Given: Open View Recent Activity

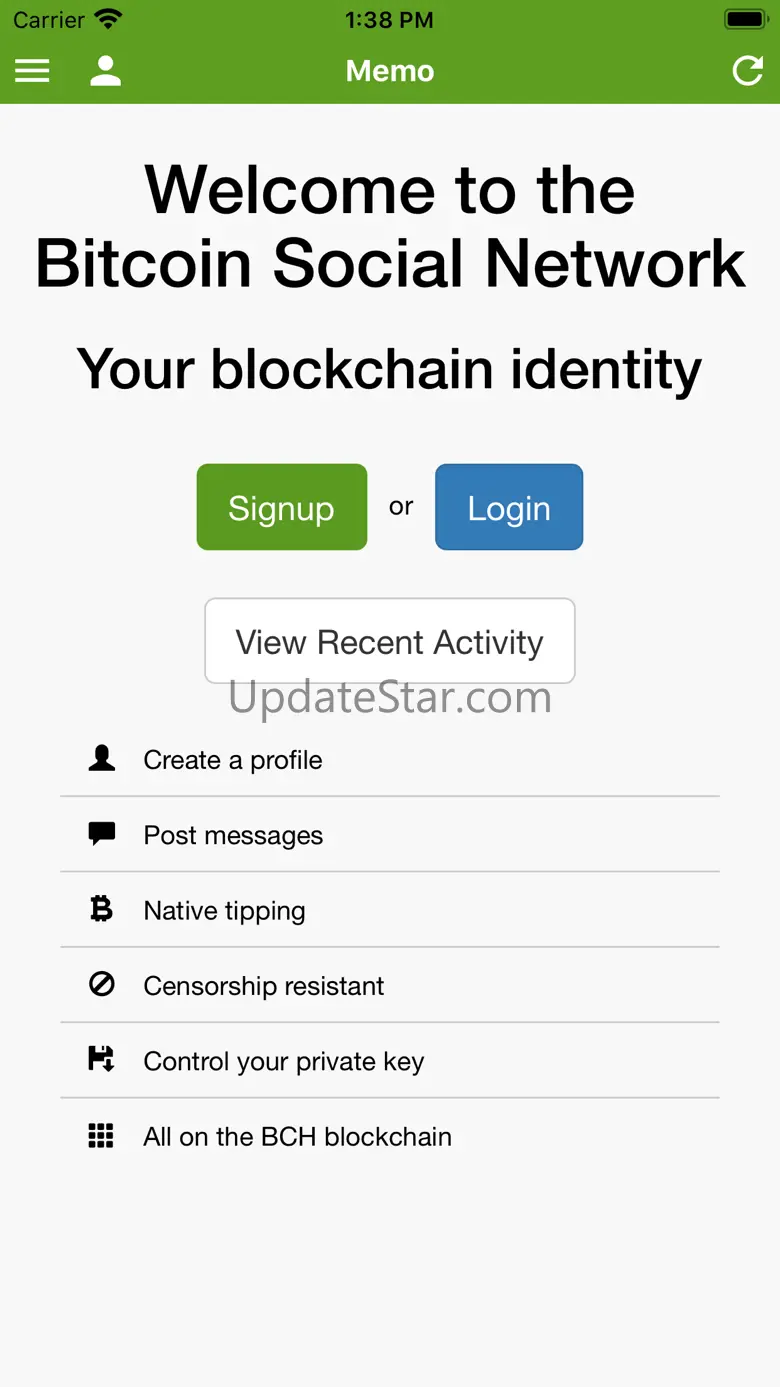Looking at the screenshot, I should [390, 641].
